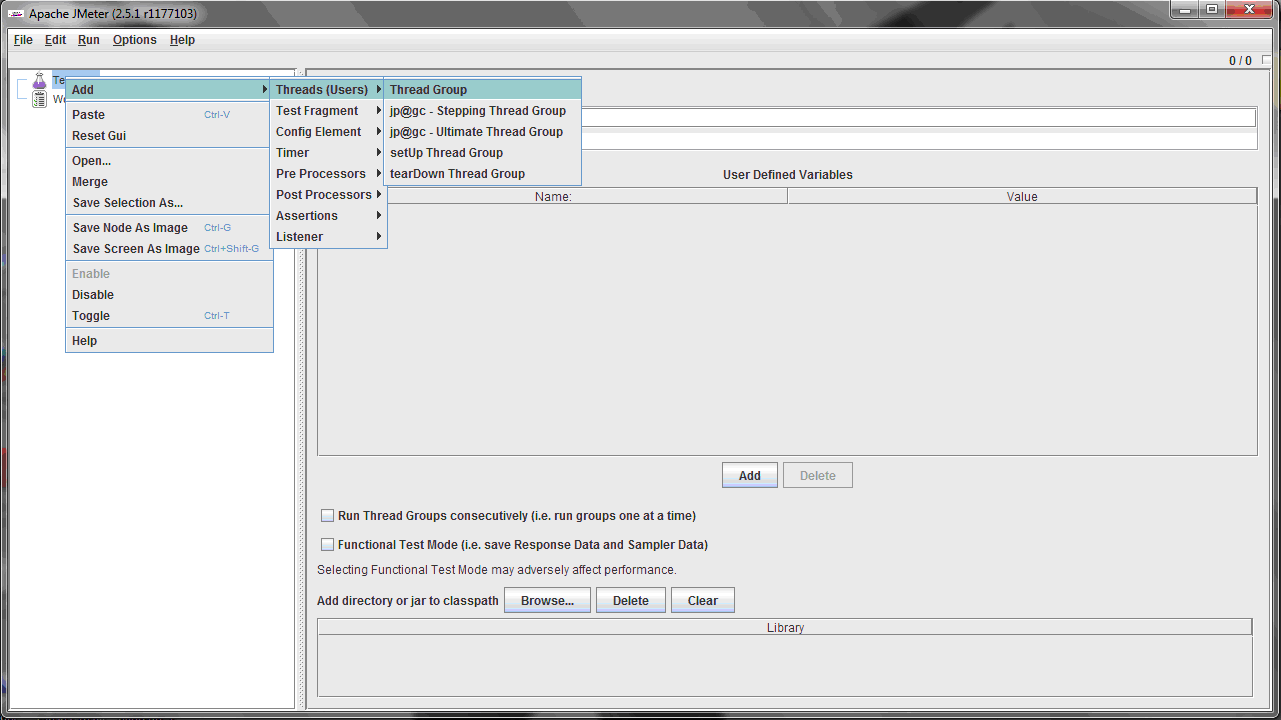Expand Post Processors submenu
This screenshot has height=720, width=1281.
click(328, 195)
